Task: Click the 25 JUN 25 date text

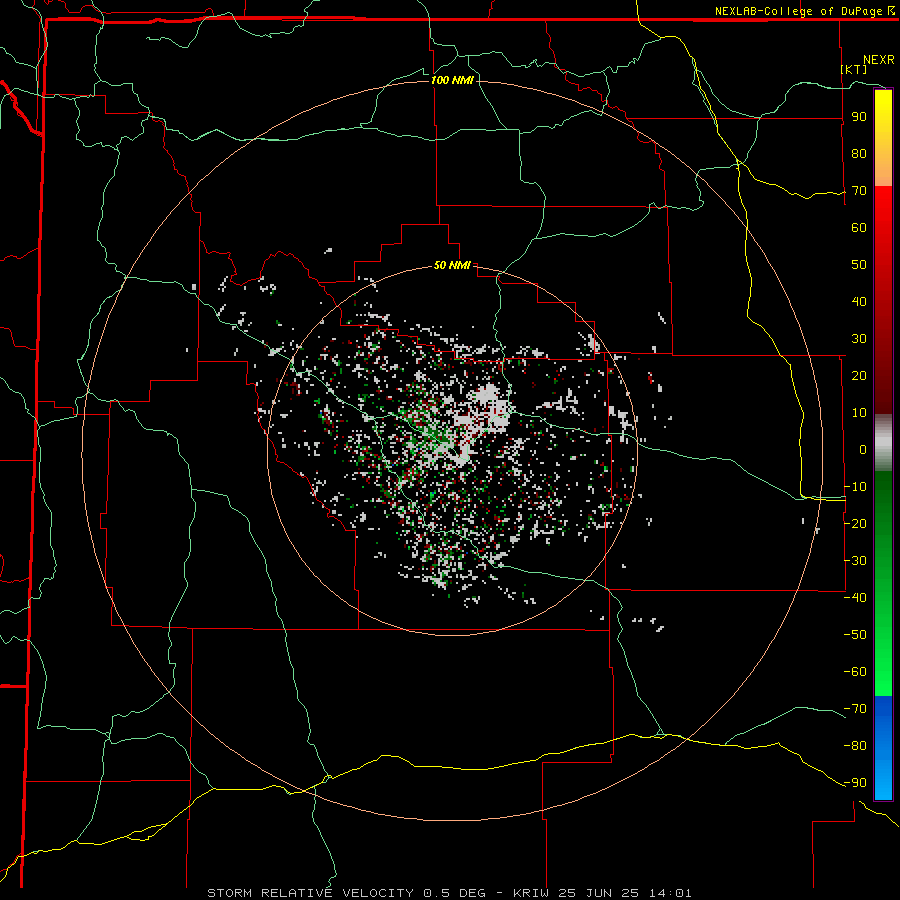Action: [x=601, y=893]
